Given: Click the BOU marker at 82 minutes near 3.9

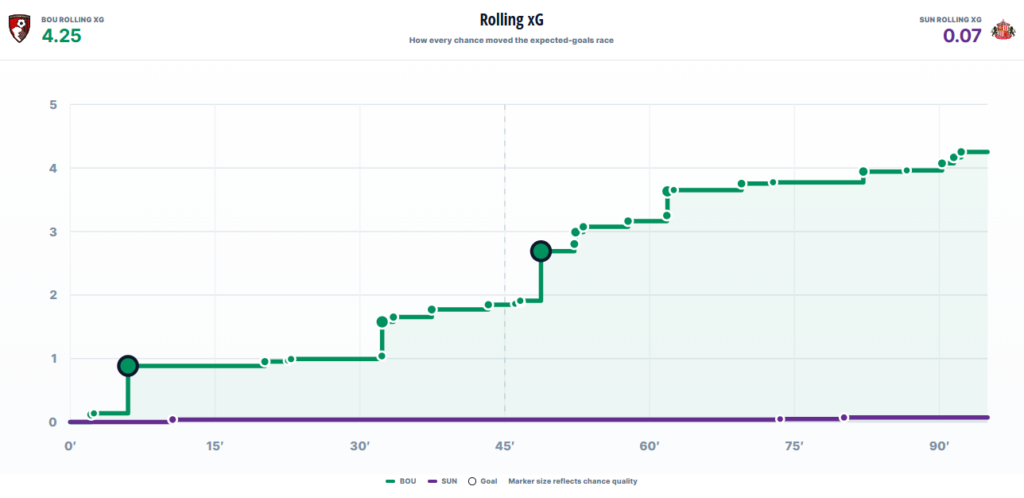Looking at the screenshot, I should 863,172.
